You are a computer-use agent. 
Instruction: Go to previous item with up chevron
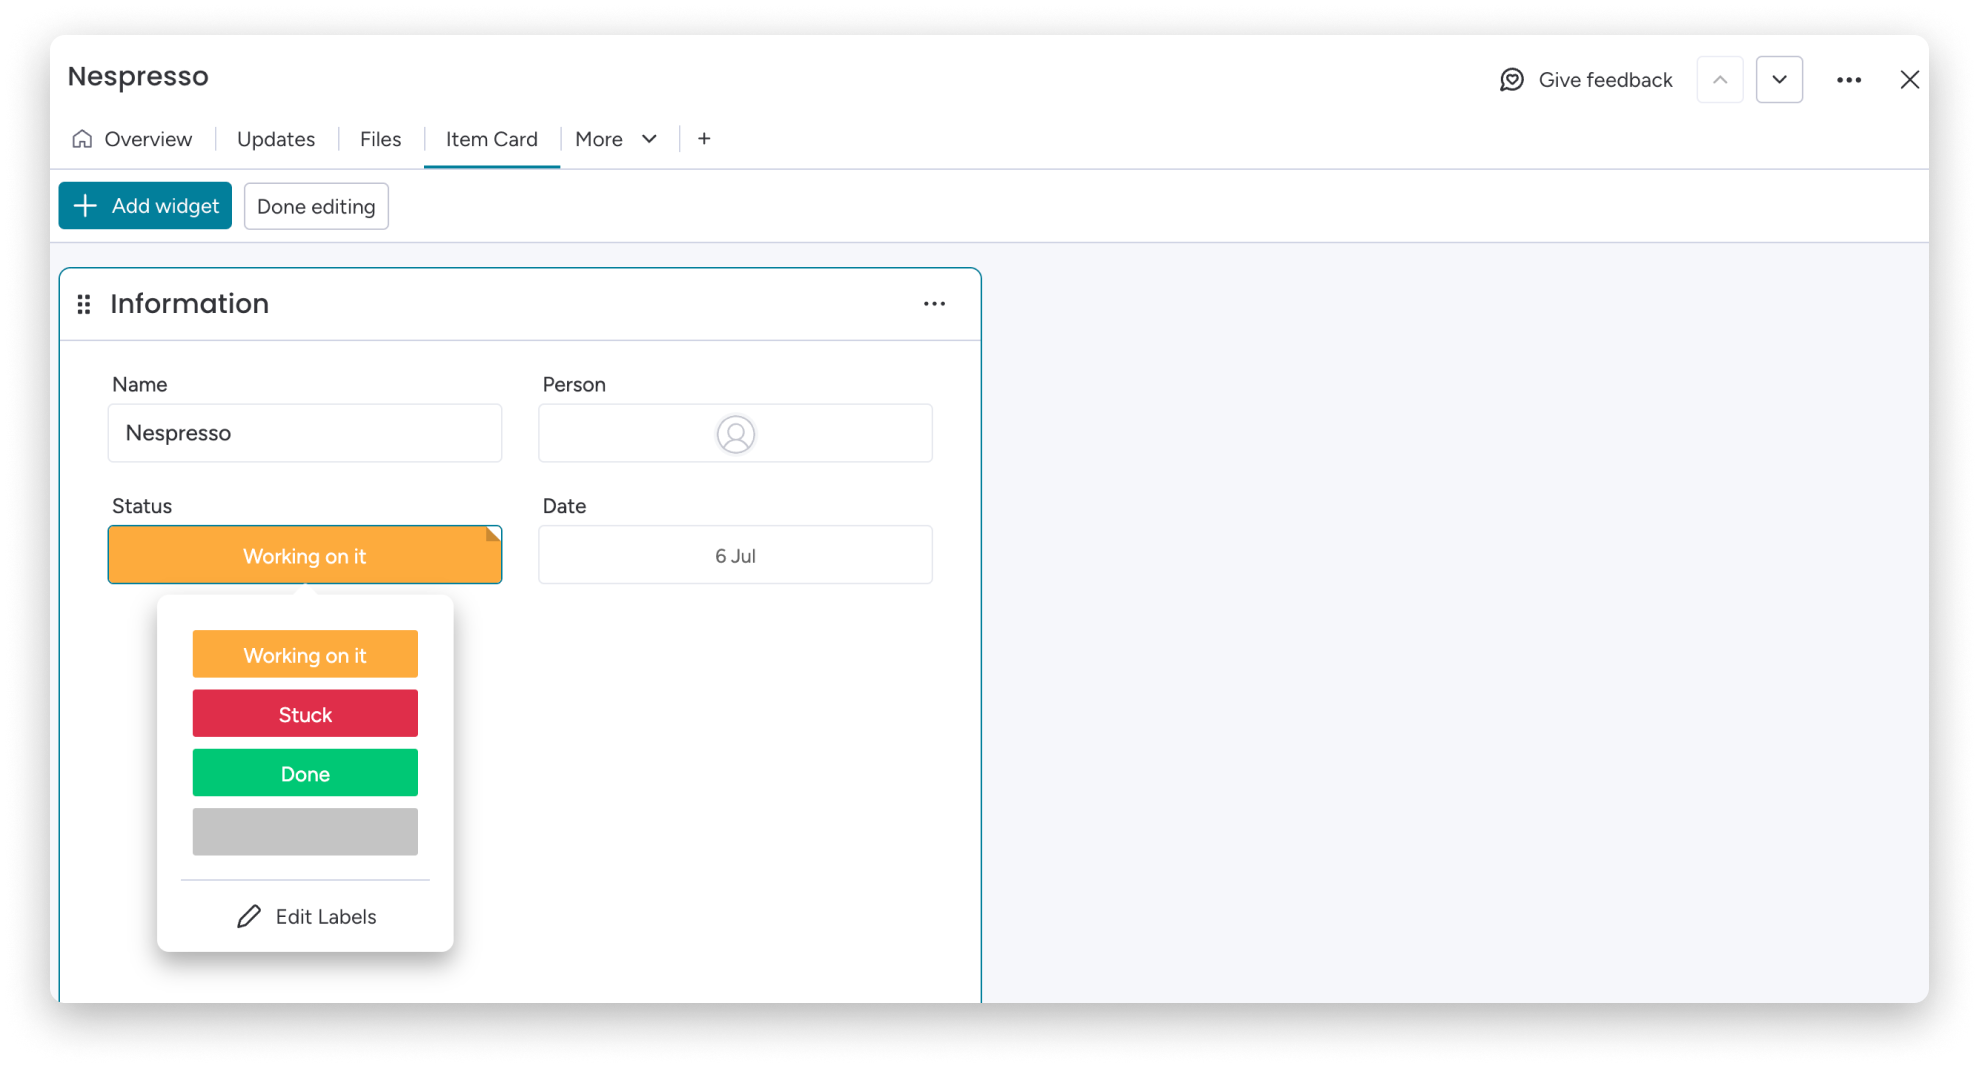coord(1720,80)
